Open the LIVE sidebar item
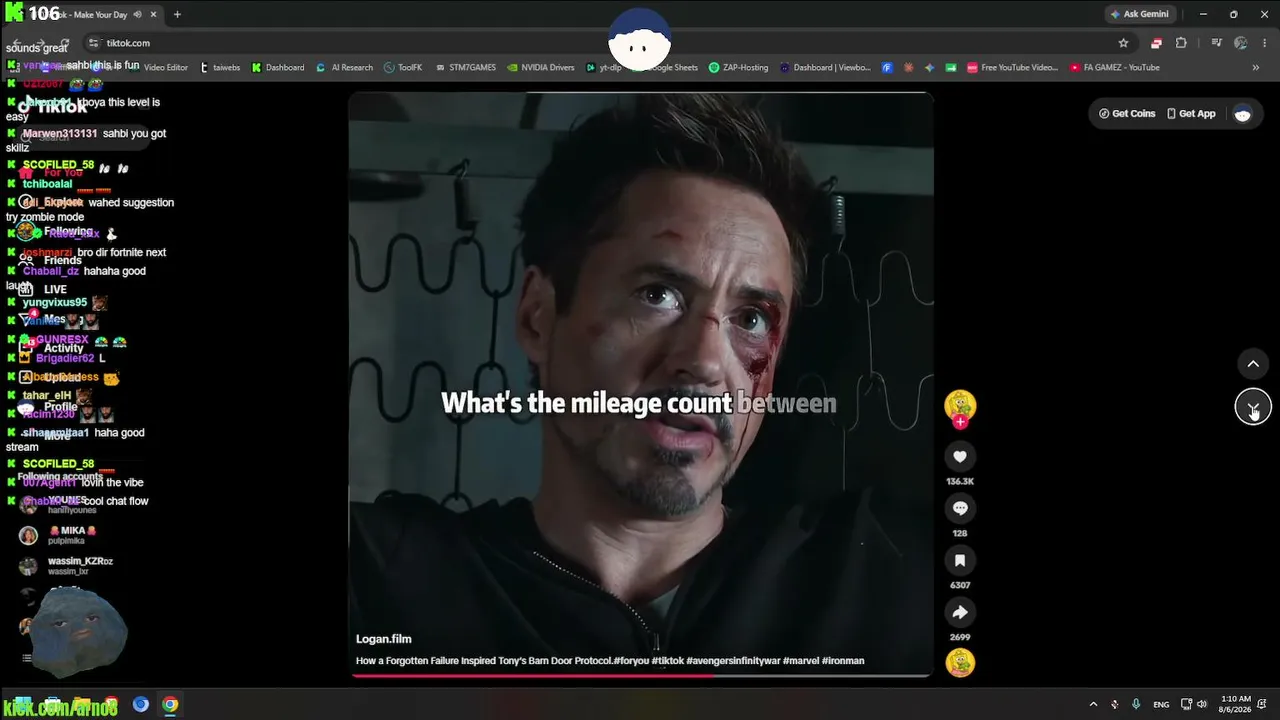 (45, 289)
